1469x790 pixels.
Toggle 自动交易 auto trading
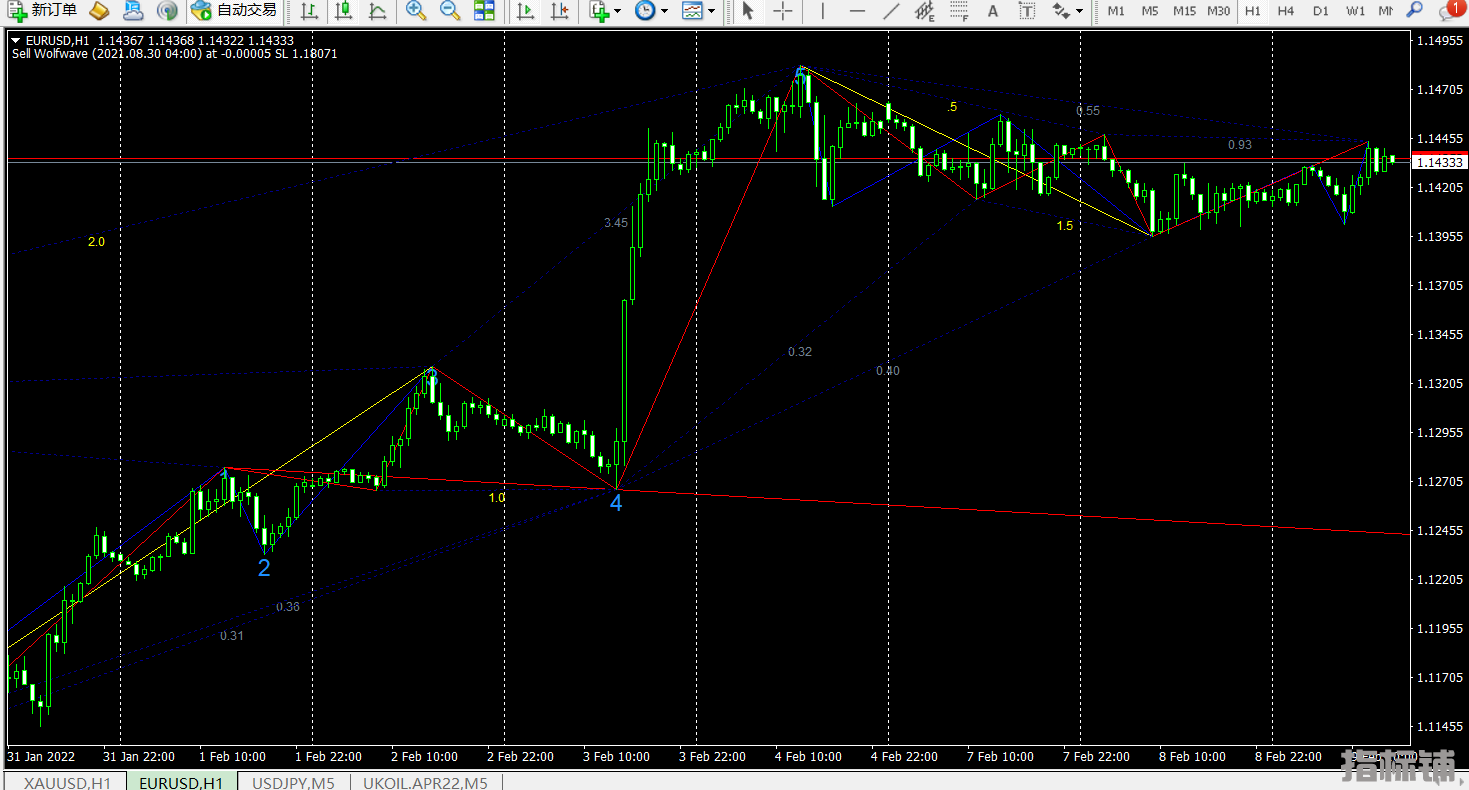pyautogui.click(x=234, y=11)
